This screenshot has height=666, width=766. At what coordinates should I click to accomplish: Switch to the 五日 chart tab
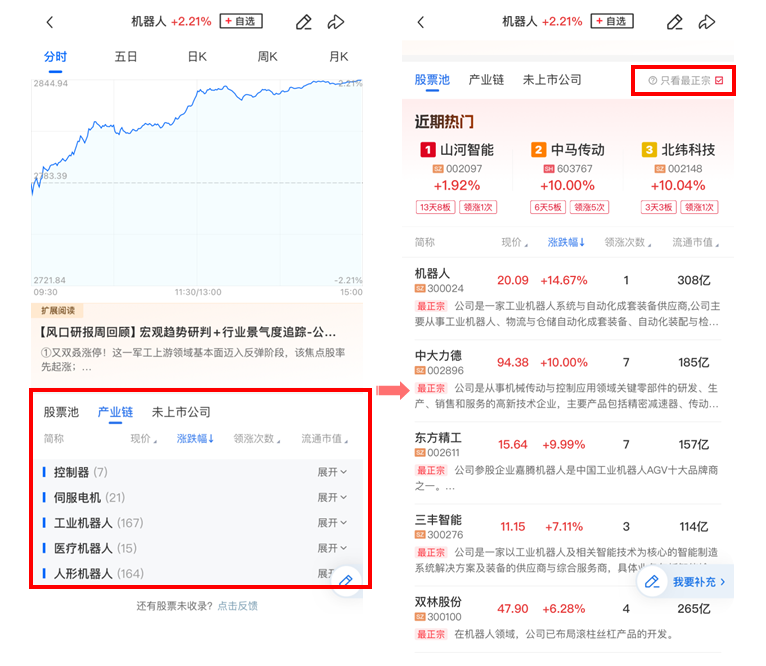pos(126,57)
